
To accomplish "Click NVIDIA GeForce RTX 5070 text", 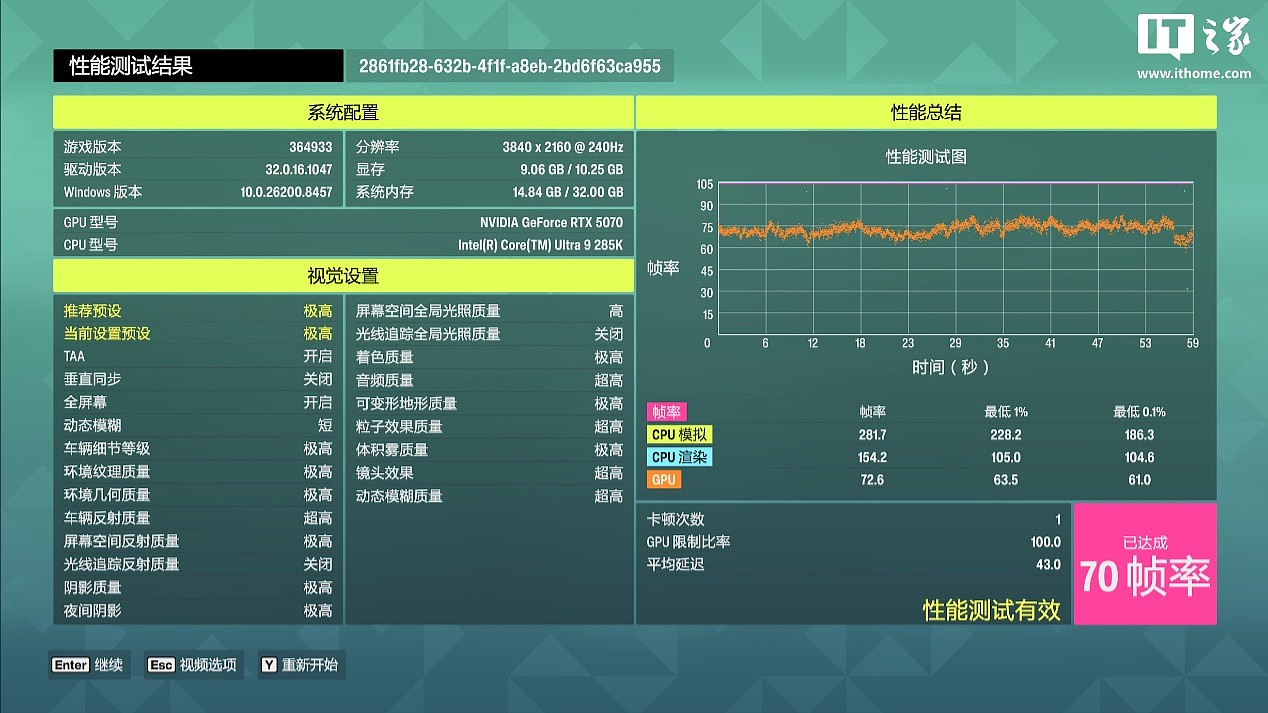I will coord(551,222).
